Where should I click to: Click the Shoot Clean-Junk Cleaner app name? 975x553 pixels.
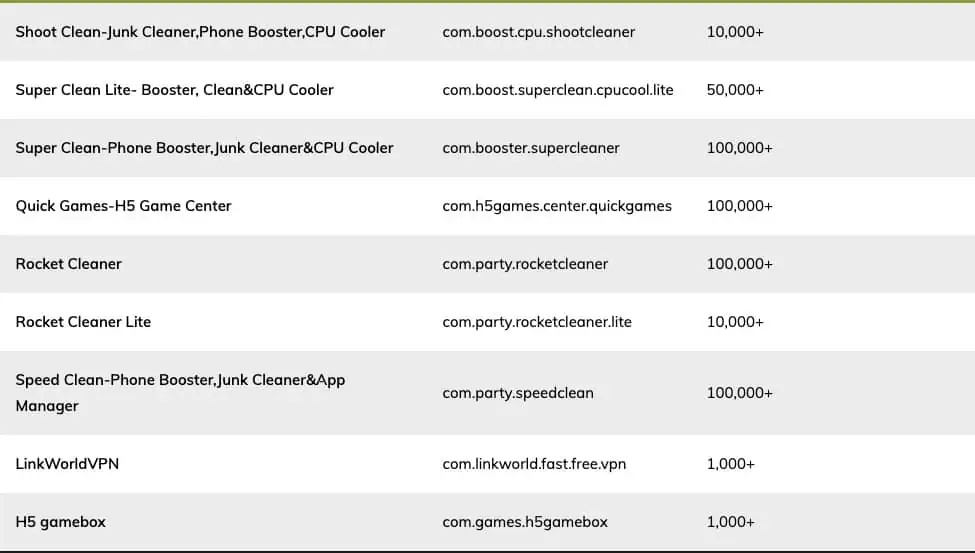pyautogui.click(x=200, y=32)
